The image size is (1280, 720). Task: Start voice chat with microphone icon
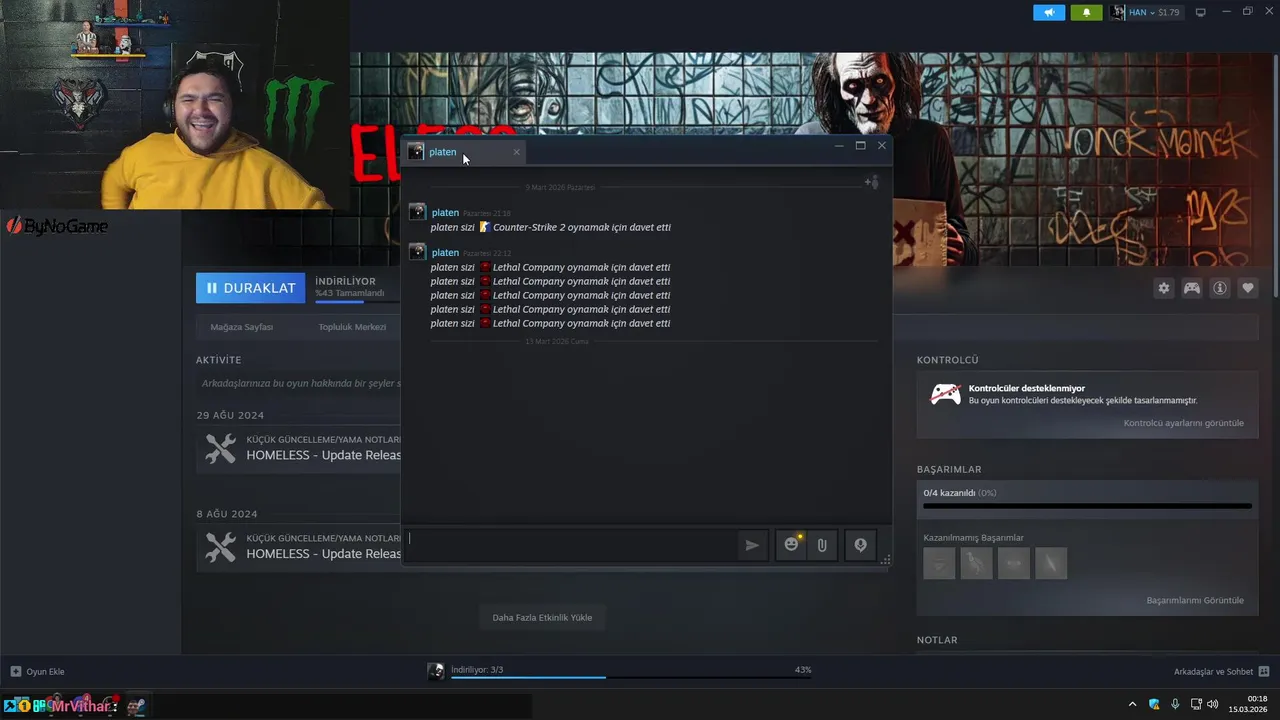[x=860, y=545]
